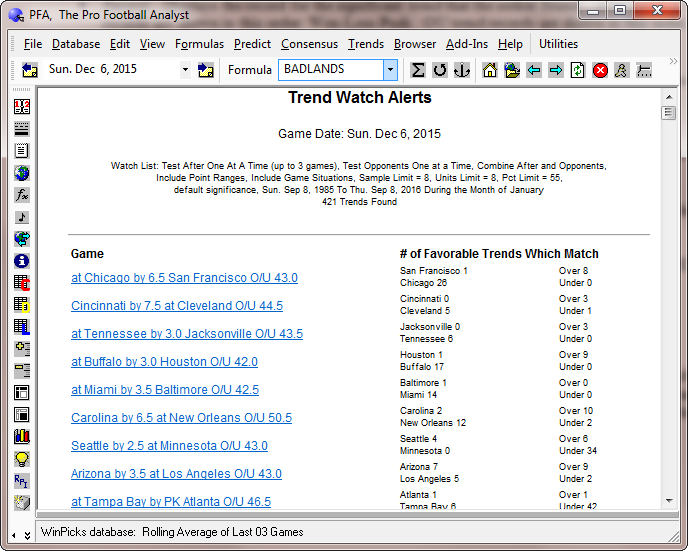Click the sidebar left scroll arrow
Image resolution: width=688 pixels, height=551 pixels.
14,535
